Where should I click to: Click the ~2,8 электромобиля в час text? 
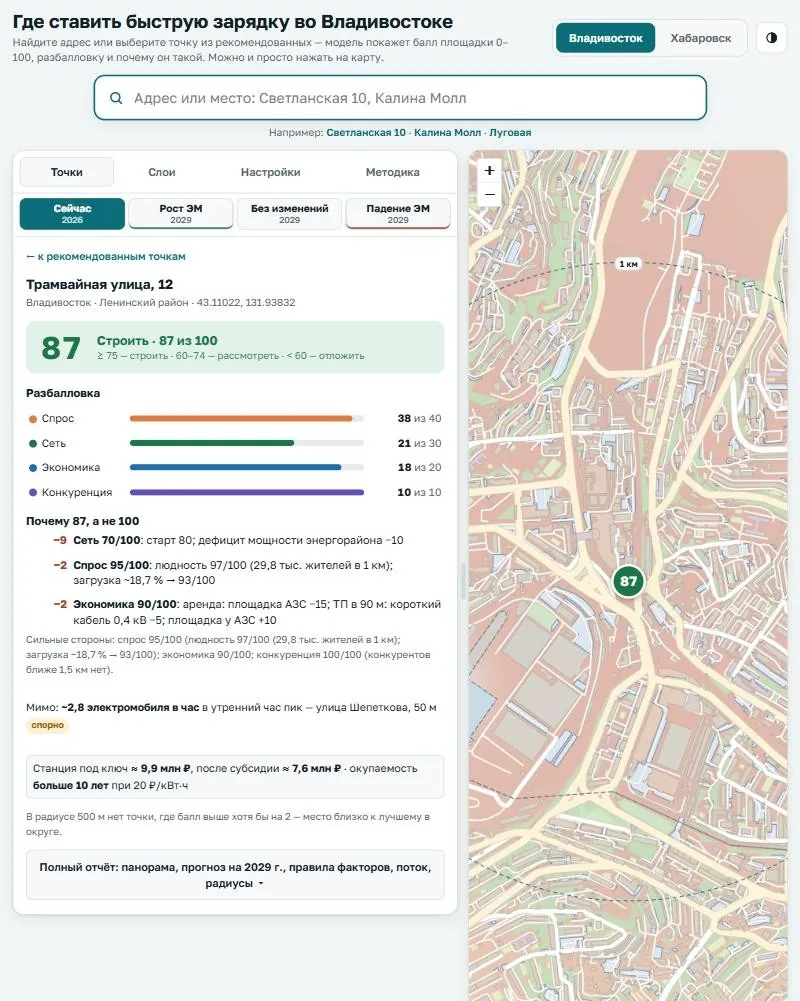pyautogui.click(x=130, y=707)
